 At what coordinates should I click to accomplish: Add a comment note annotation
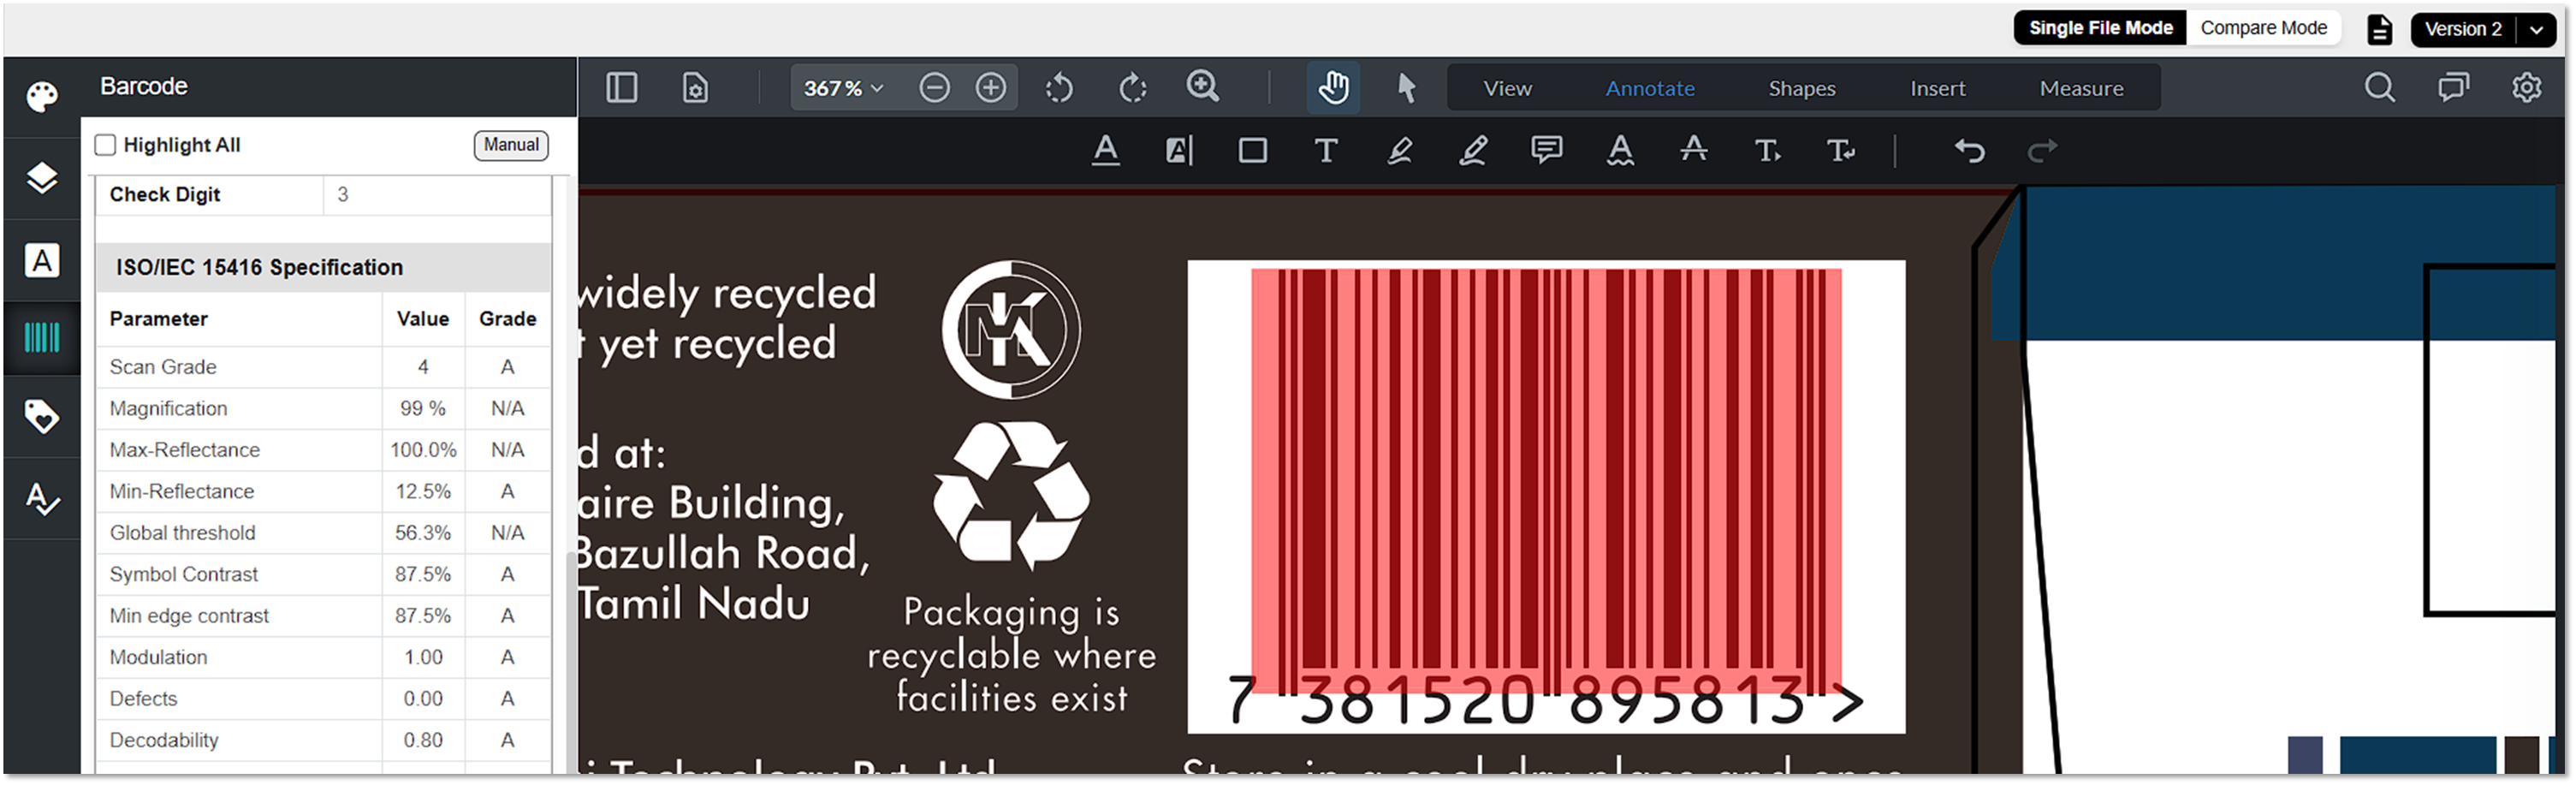1547,150
